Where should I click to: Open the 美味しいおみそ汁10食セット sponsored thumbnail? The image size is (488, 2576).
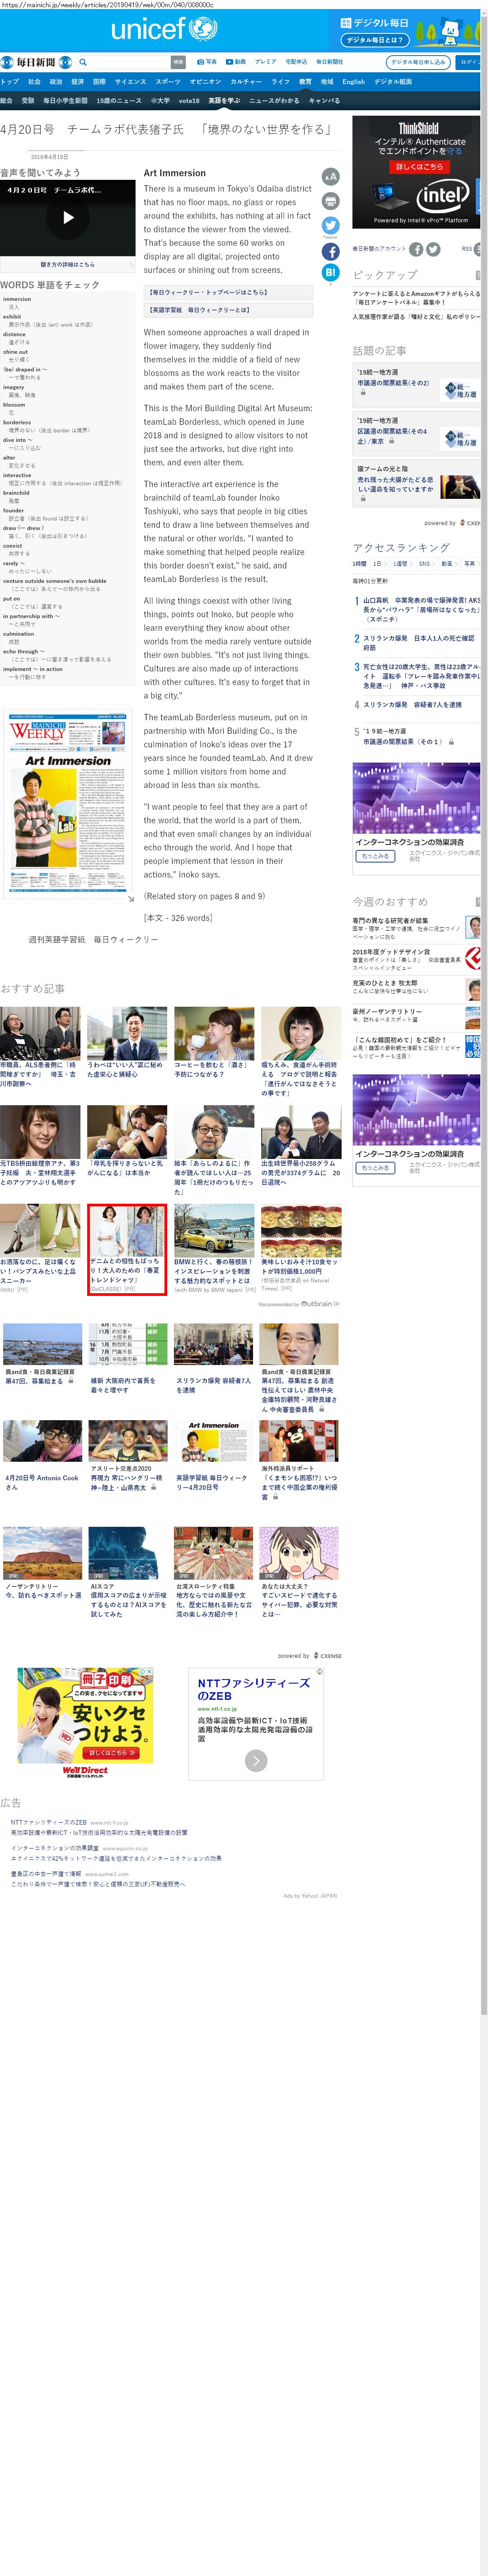coord(301,1230)
